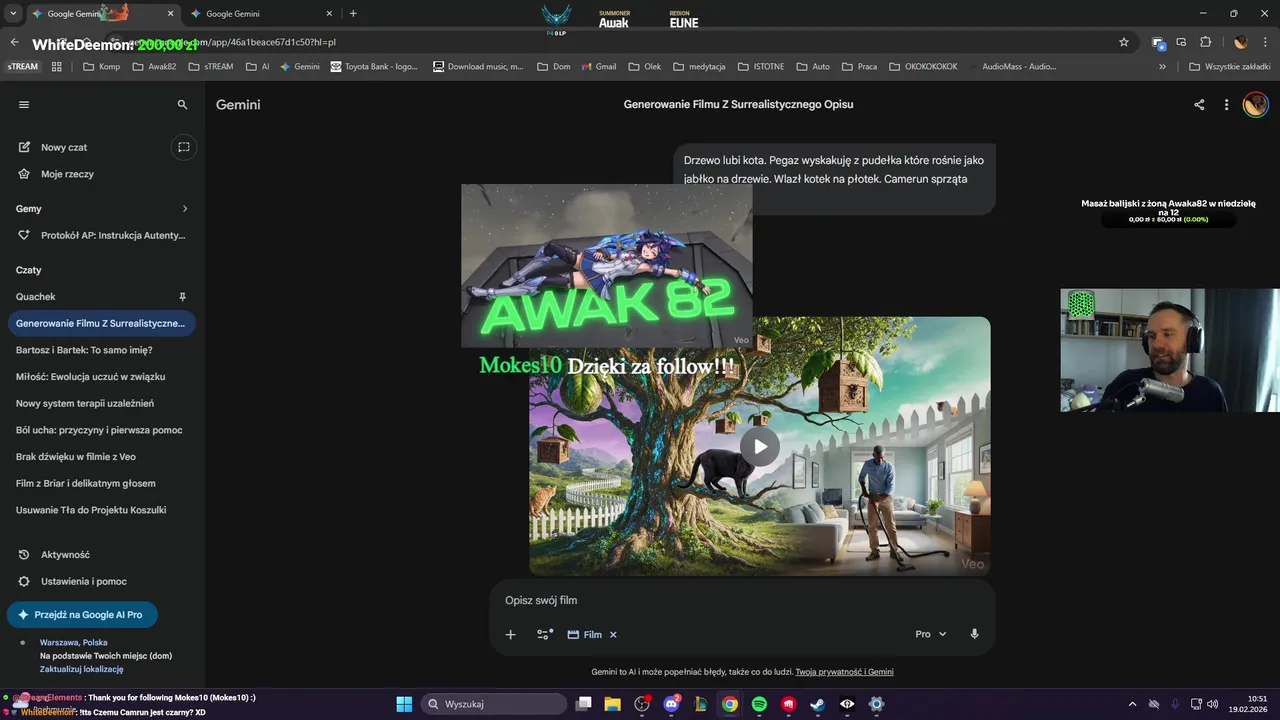Remove the Film tool chip with X
This screenshot has height=720, width=1280.
click(x=613, y=634)
